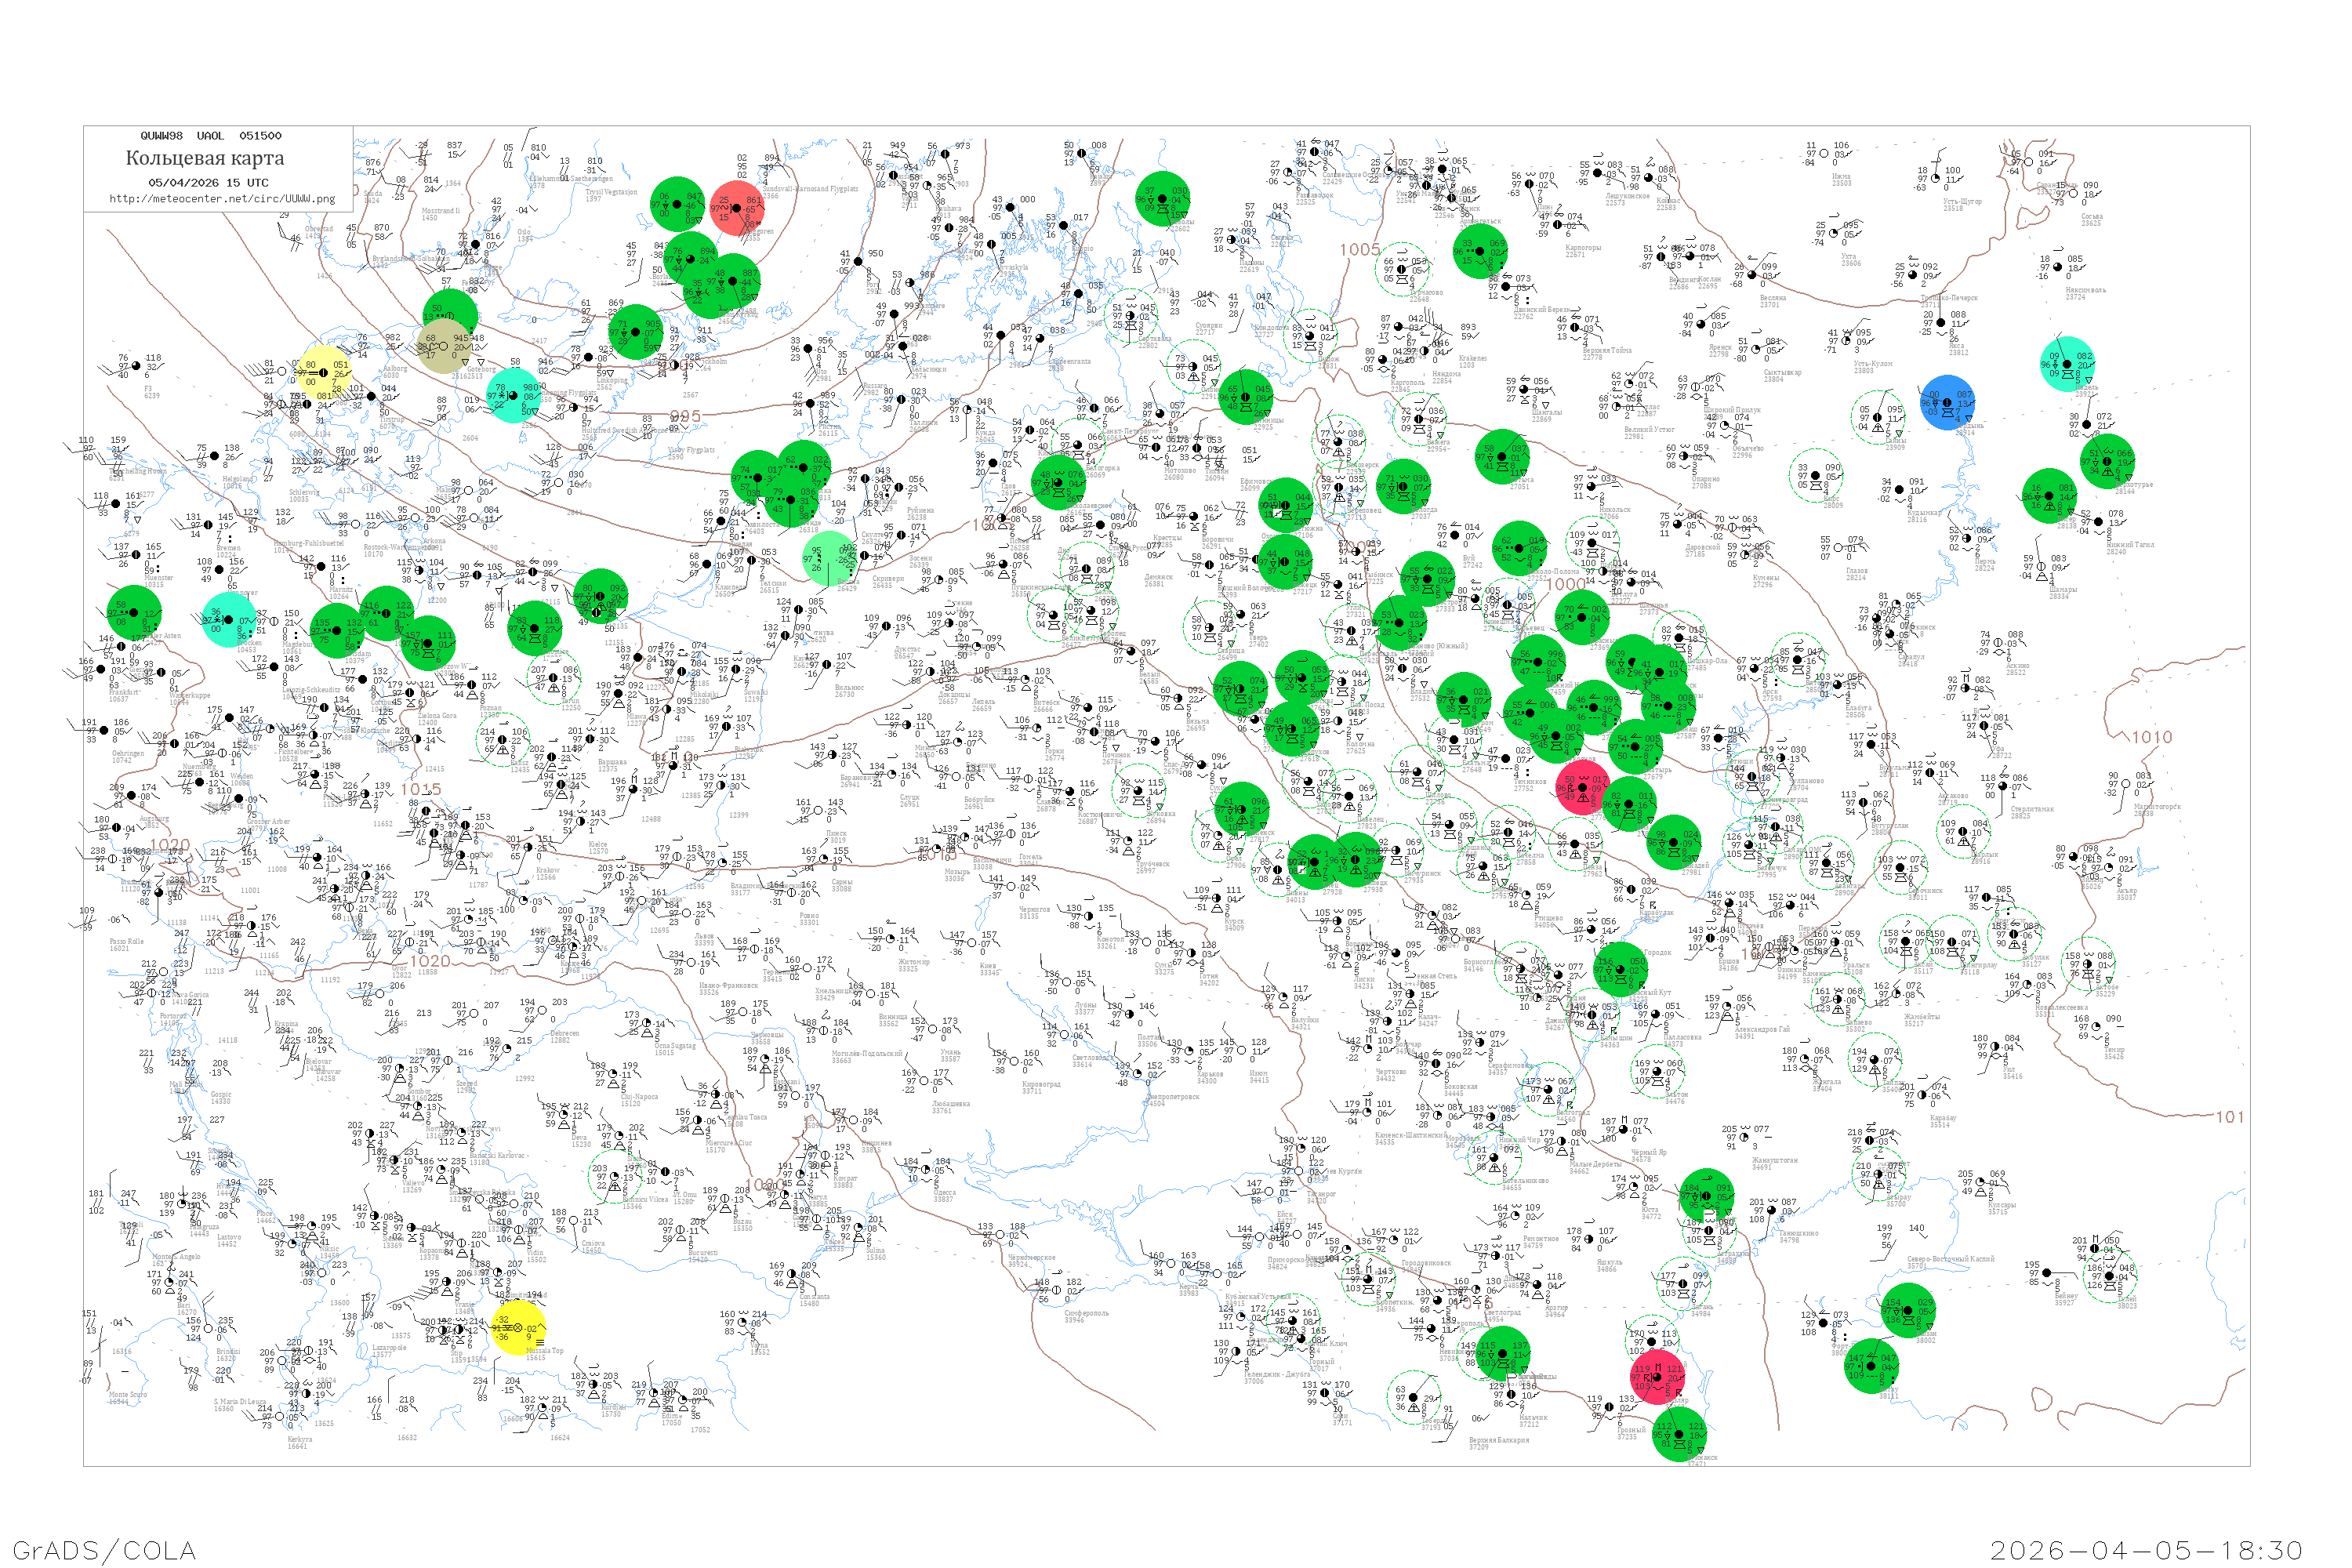
Task: Click the 1015 isobar label
Action: (x=421, y=789)
